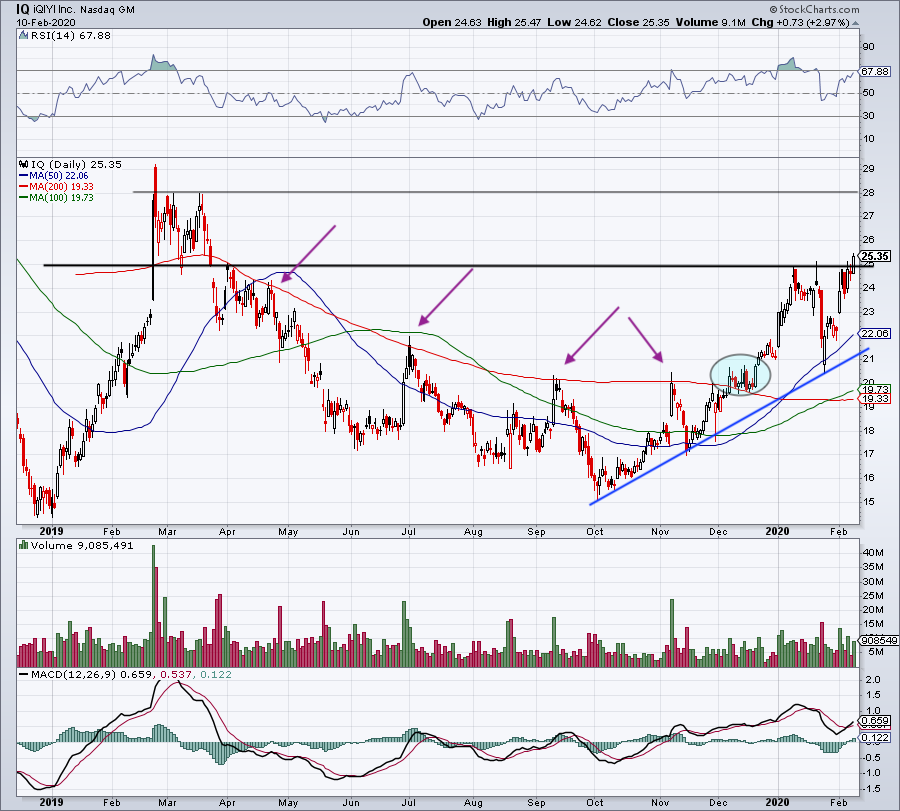Click the MACD legend line icon

pyautogui.click(x=23, y=674)
